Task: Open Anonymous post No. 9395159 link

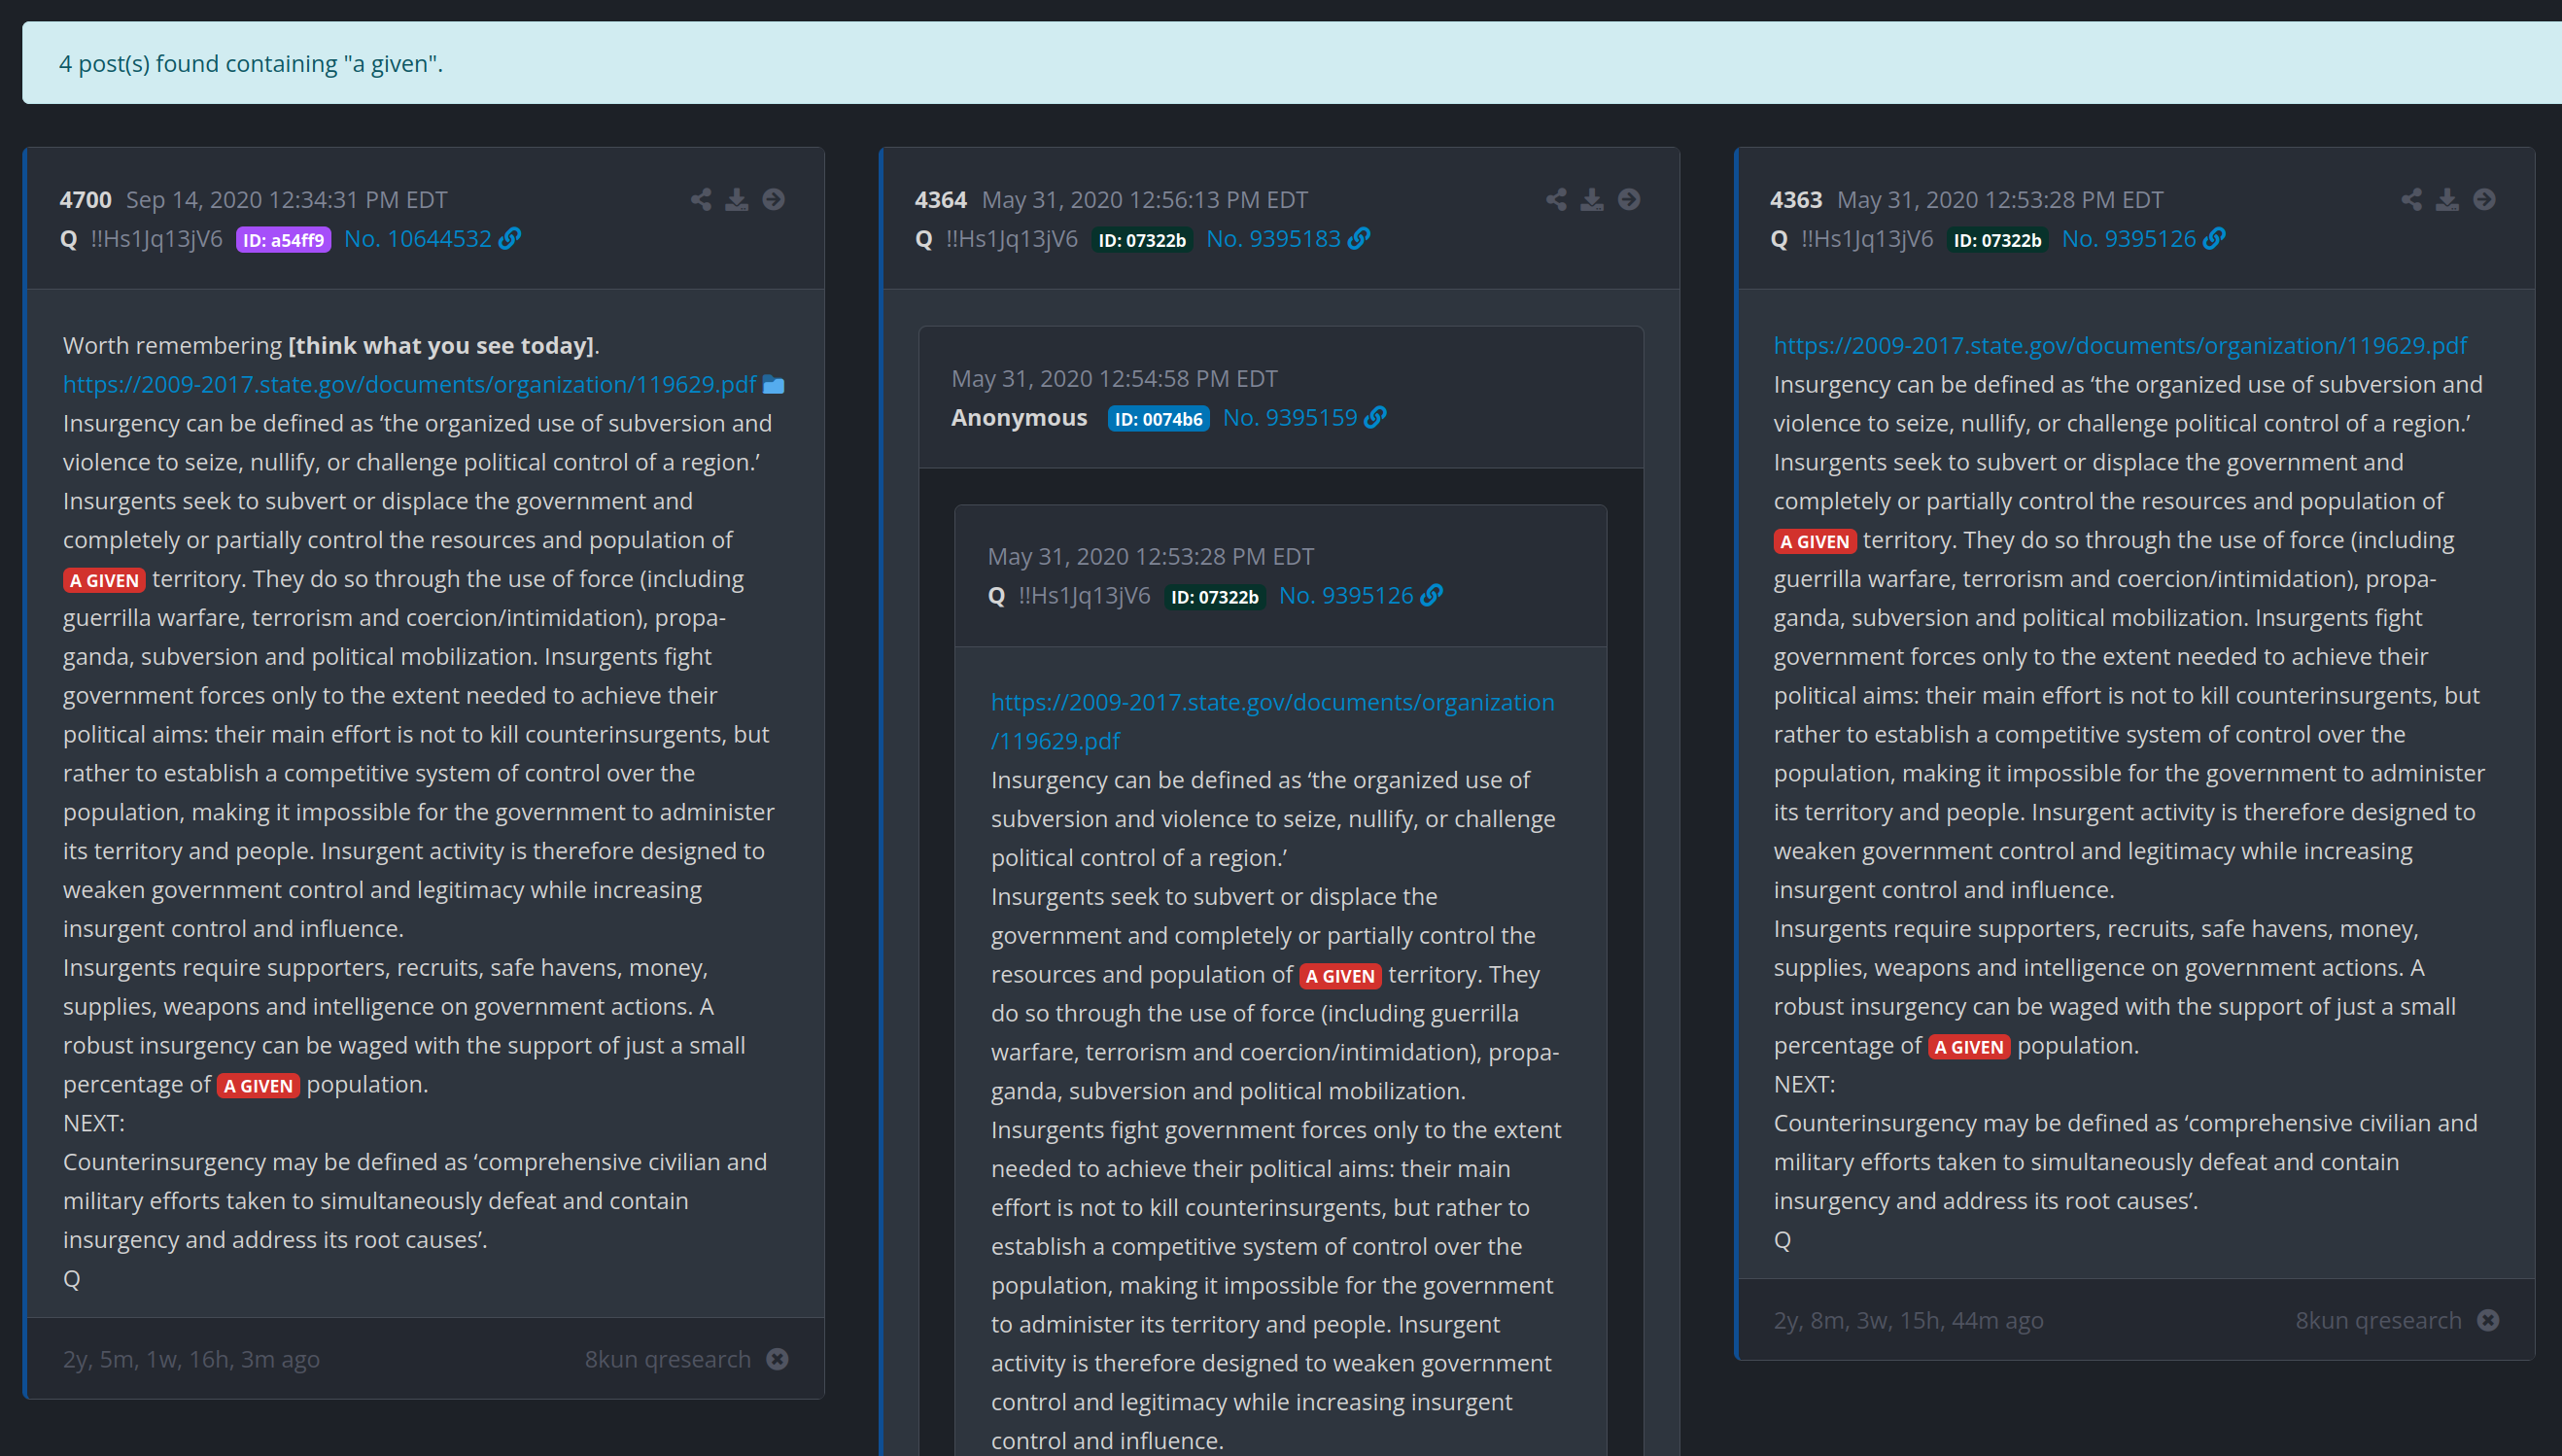Action: pos(1290,418)
